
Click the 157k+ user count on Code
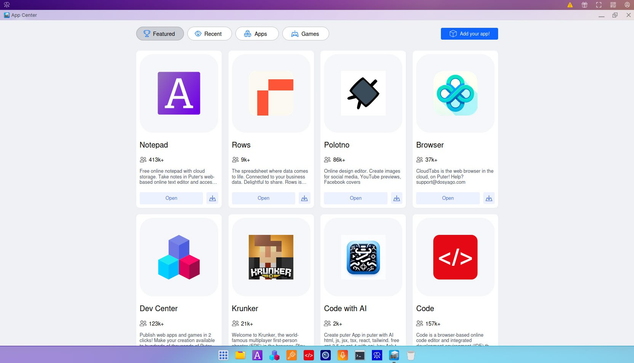(433, 323)
